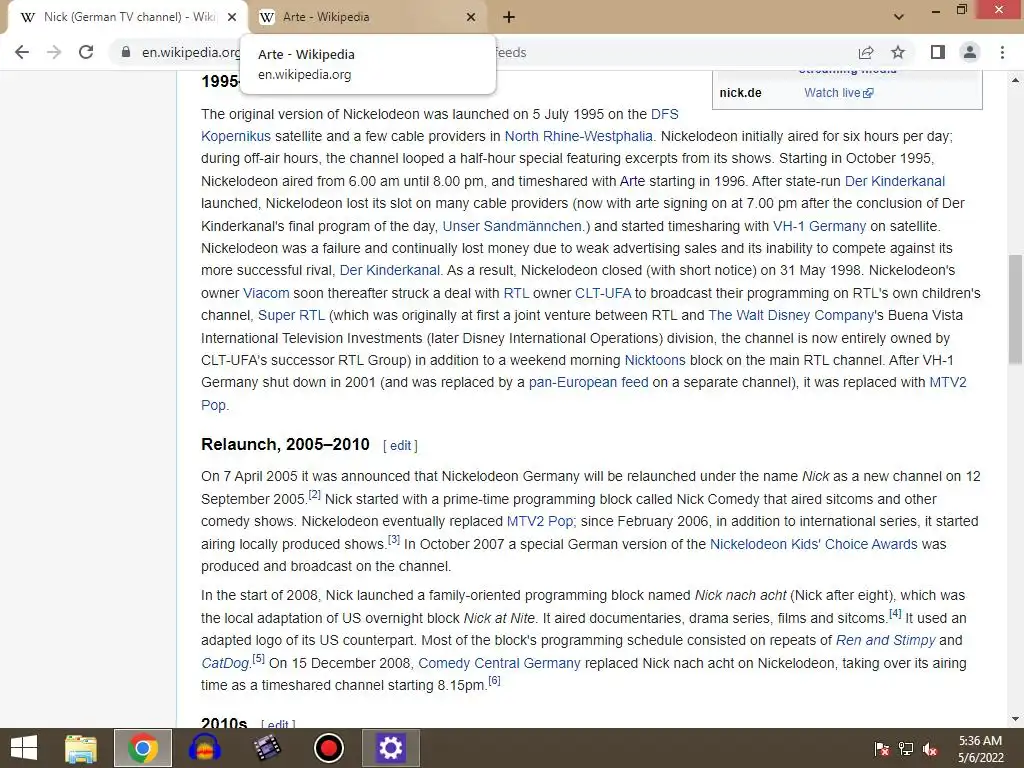Close the Arte - Wikipedia tab
Screen dimensions: 1024x768
[471, 17]
